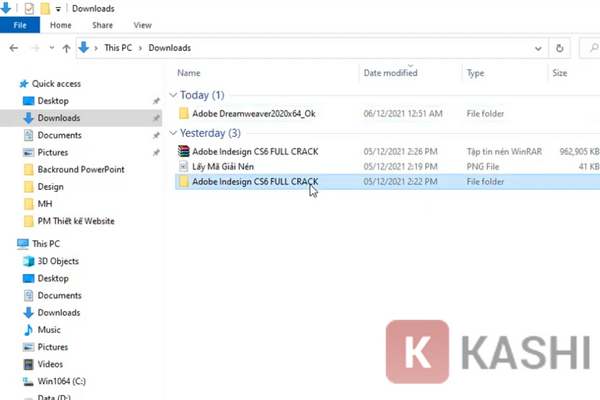Viewport: 600px width, 400px height.
Task: Switch to the Home ribbon tab
Action: point(60,25)
